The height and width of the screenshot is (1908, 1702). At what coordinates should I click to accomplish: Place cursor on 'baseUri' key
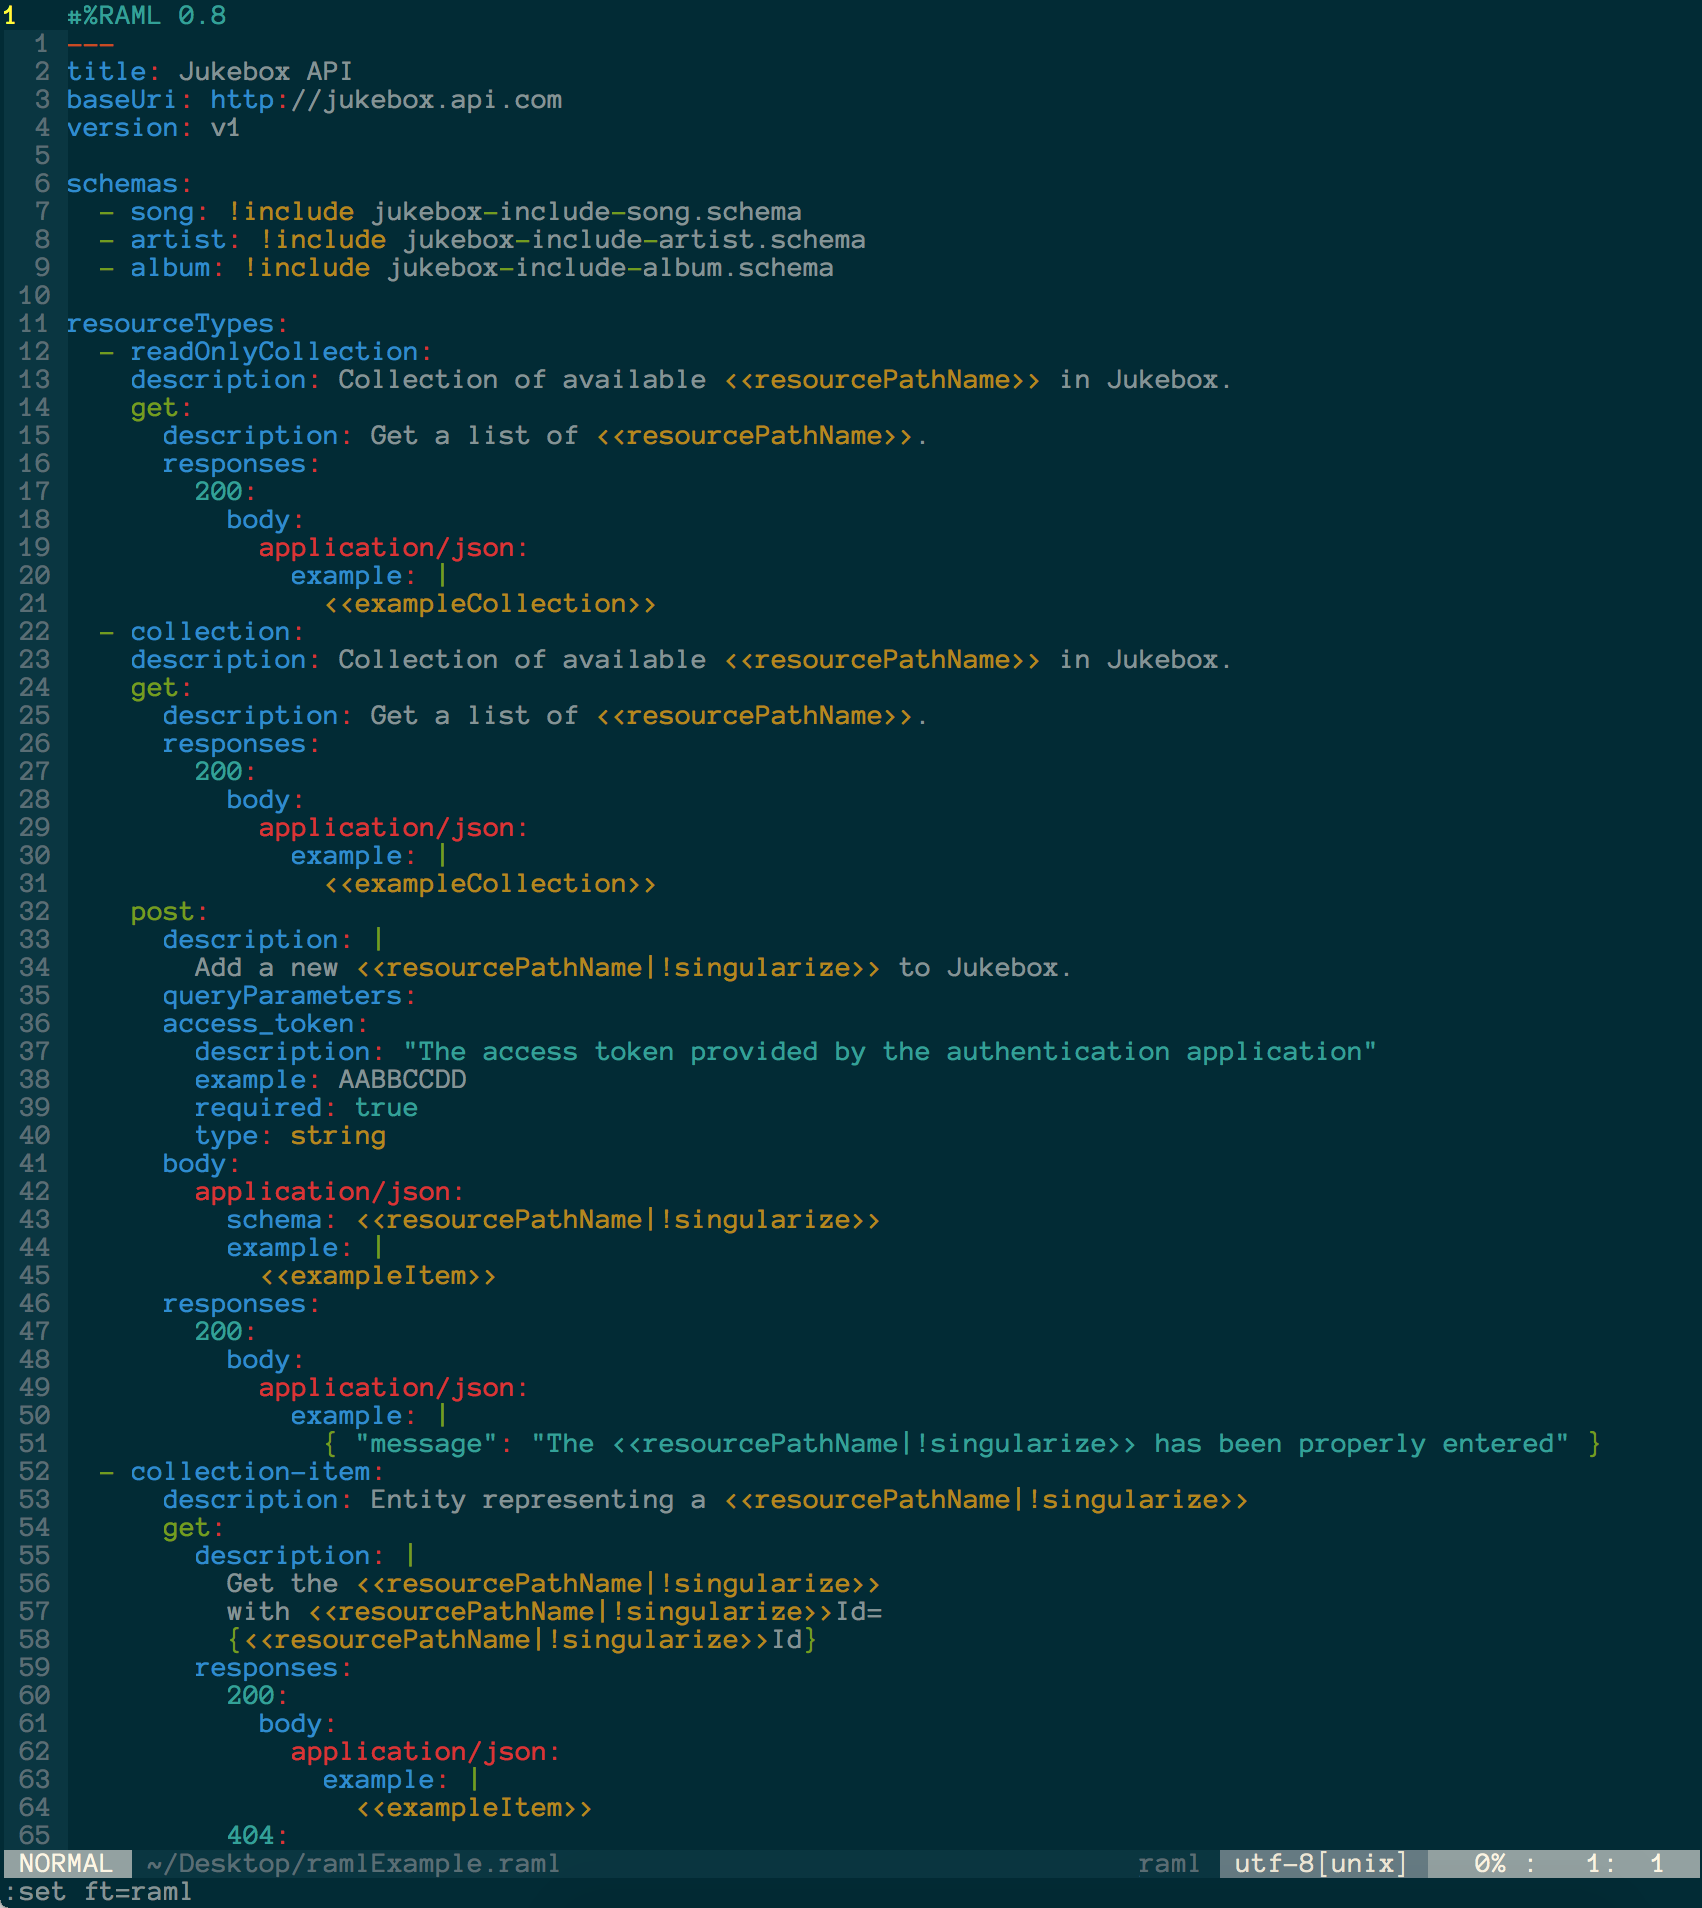click(x=122, y=99)
